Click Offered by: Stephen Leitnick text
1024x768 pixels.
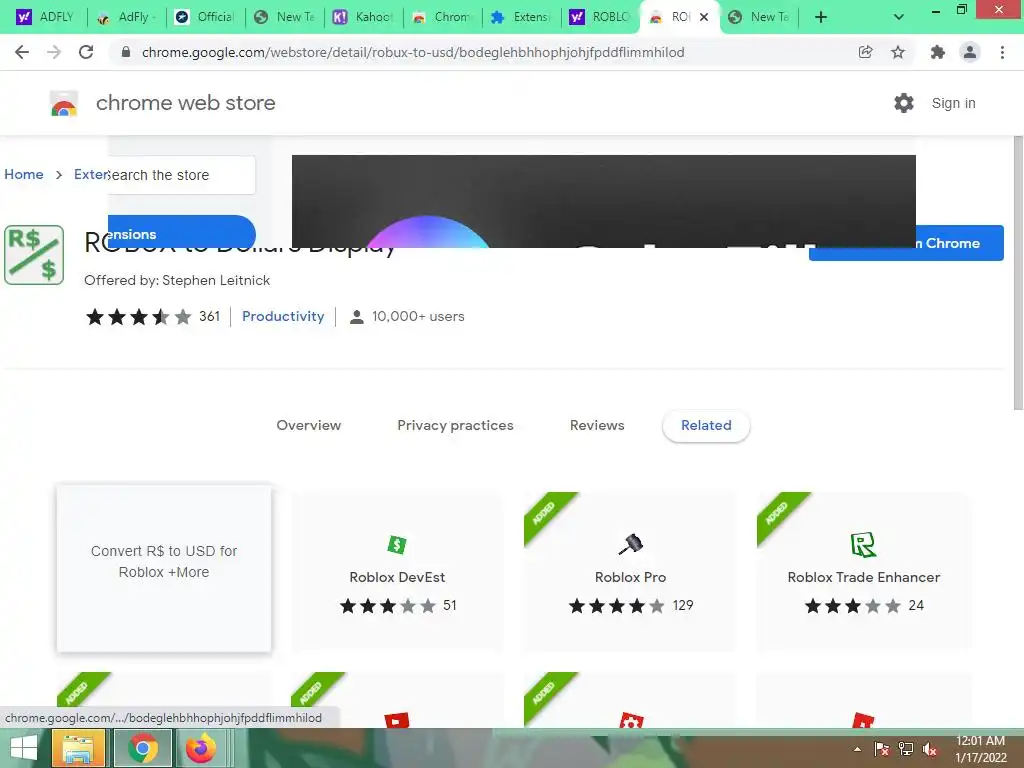tap(177, 280)
